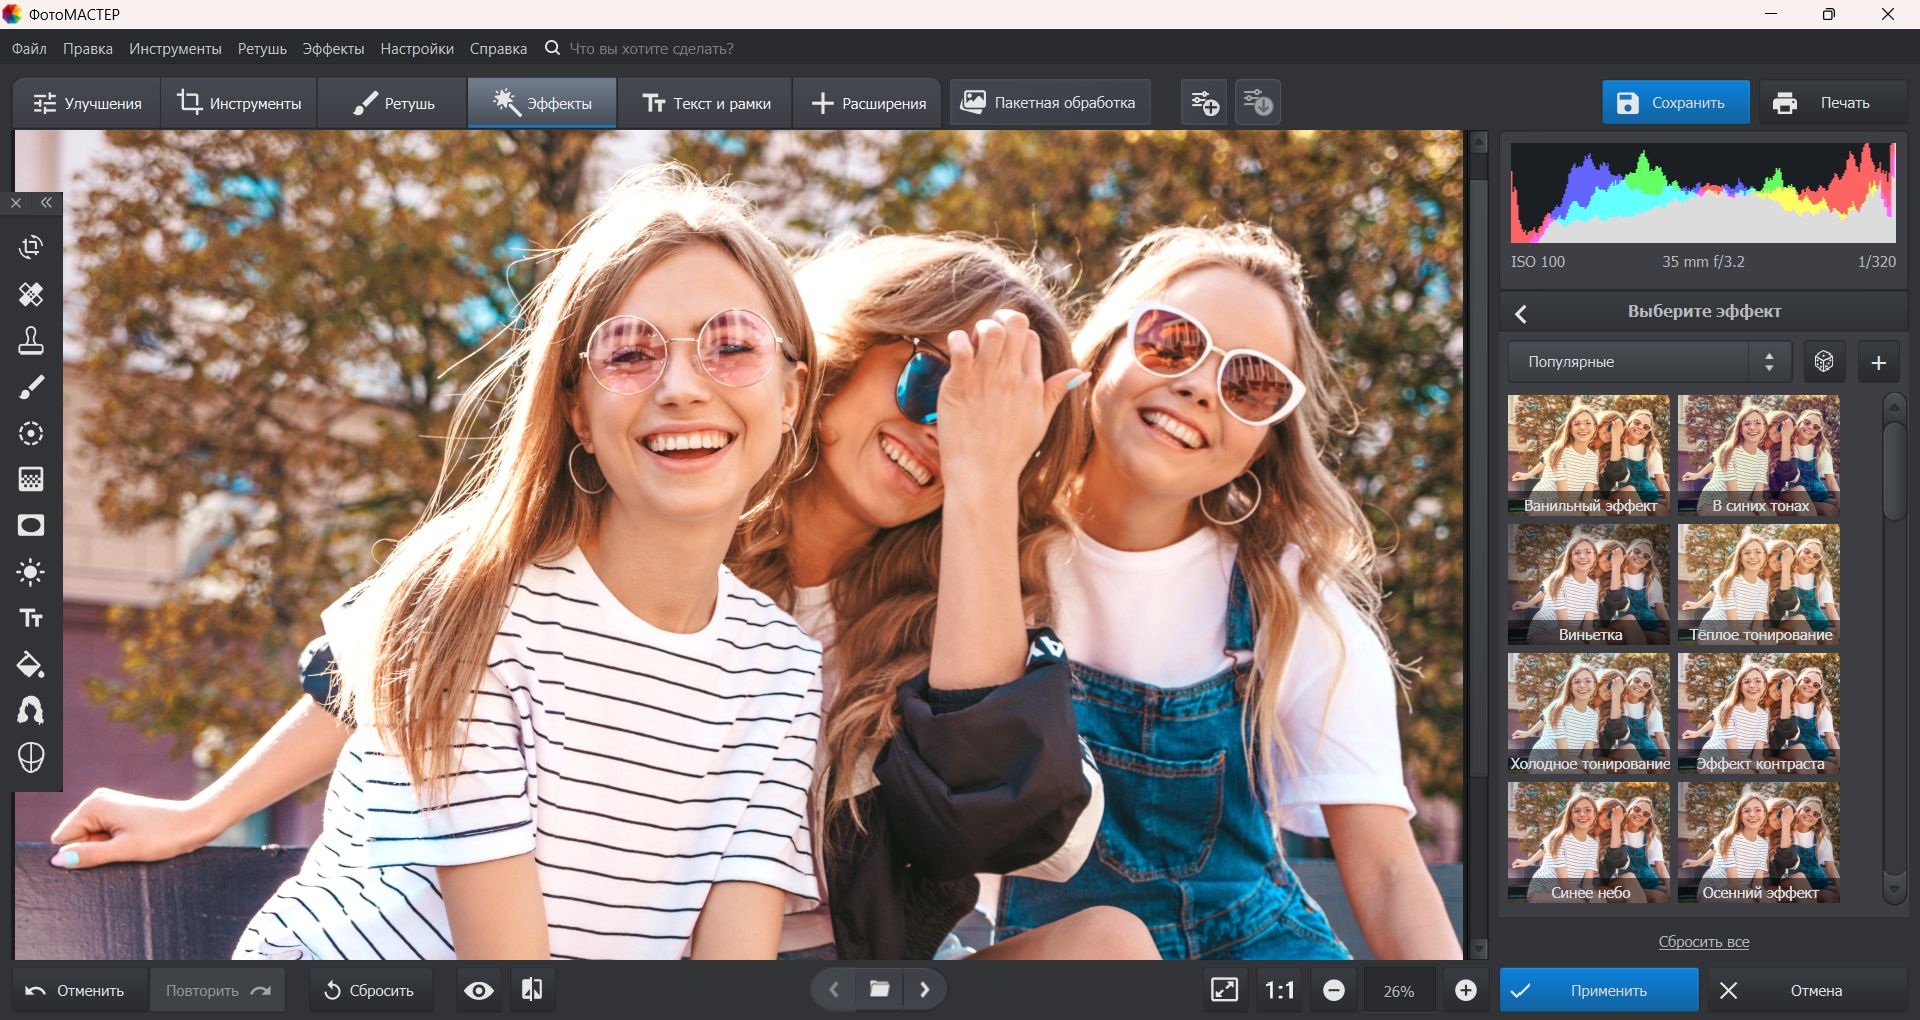Pick the paint bucket fill tool
1920x1020 pixels.
31,665
